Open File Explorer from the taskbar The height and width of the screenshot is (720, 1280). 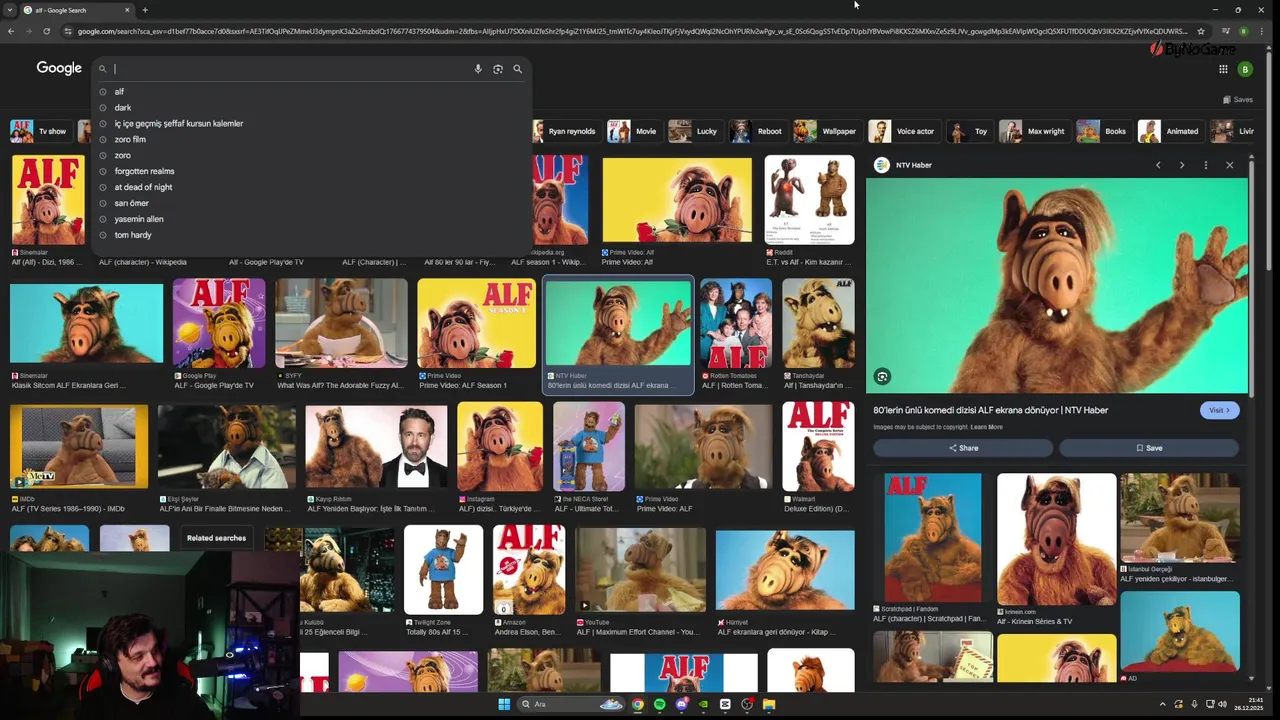769,704
